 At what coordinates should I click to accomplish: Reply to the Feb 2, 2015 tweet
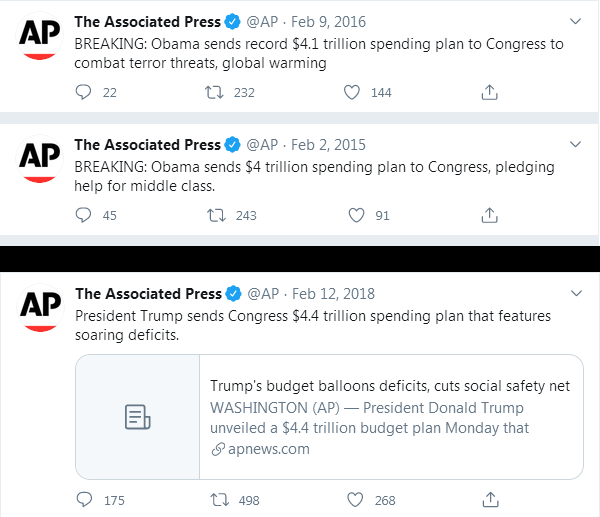pos(83,215)
